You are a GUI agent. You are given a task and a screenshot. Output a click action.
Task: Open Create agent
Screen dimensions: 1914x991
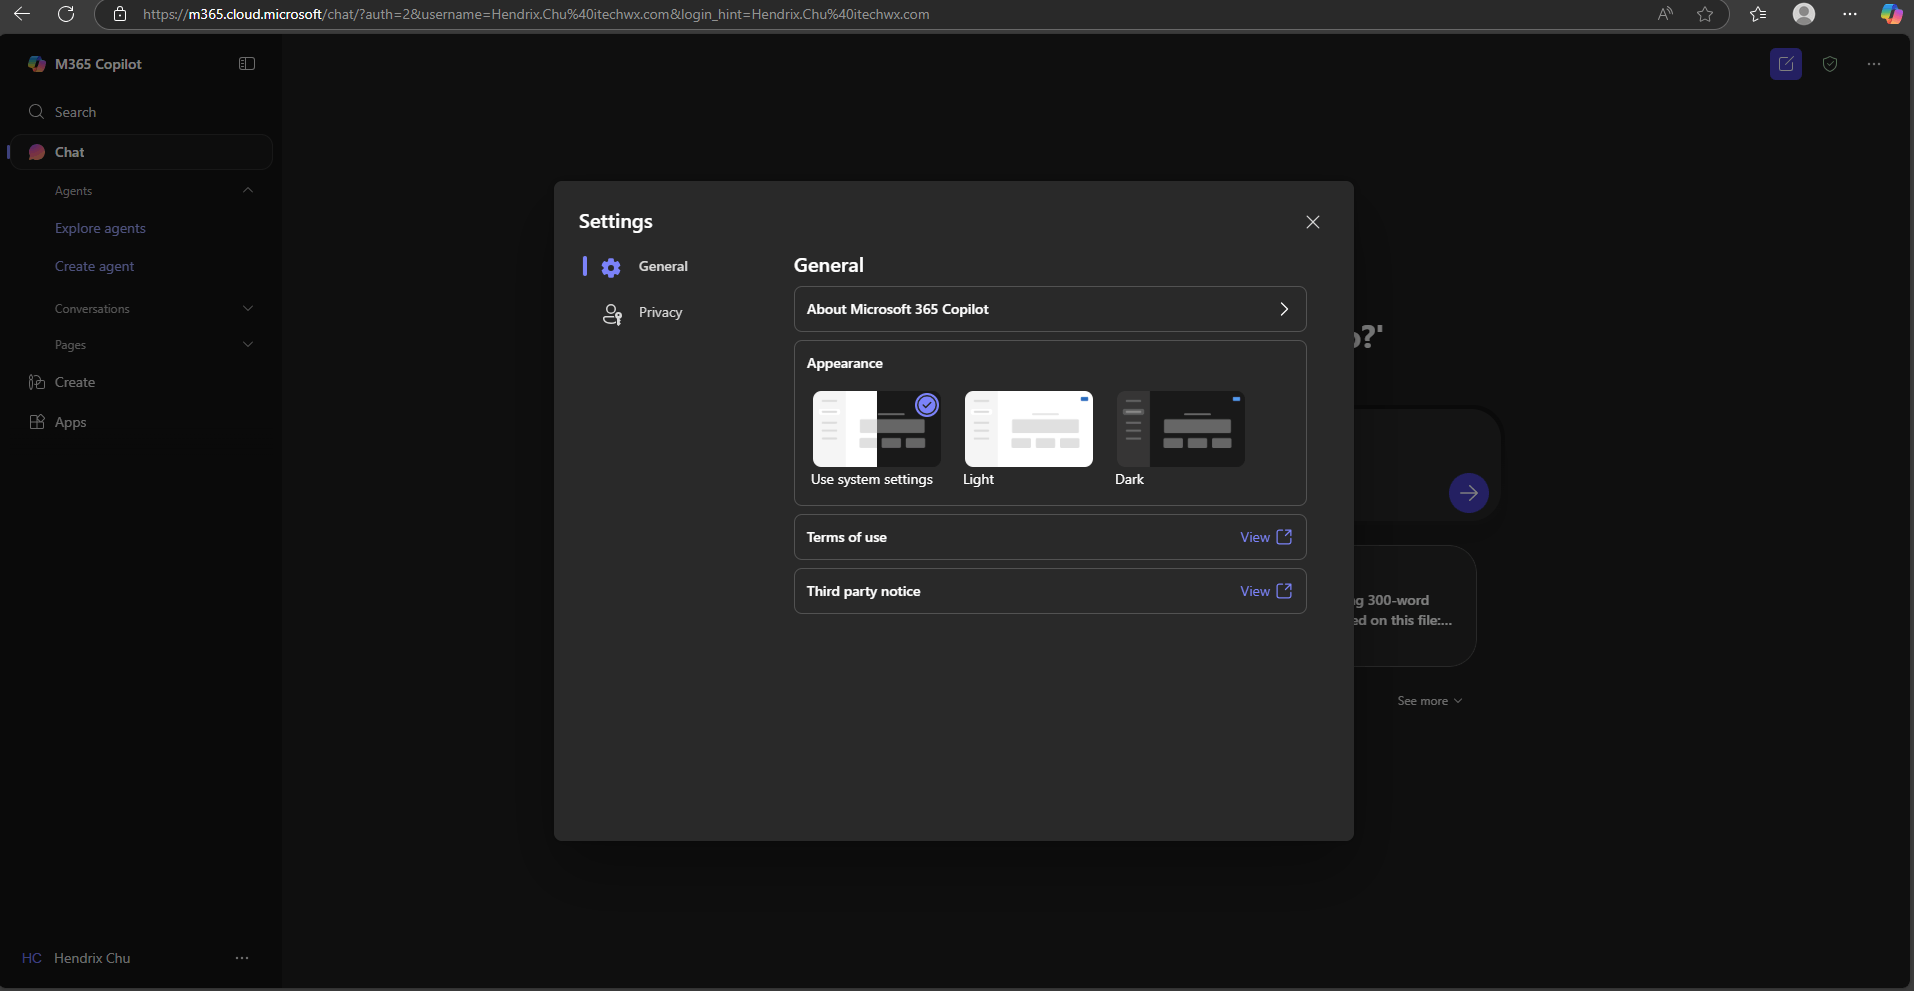coord(94,266)
